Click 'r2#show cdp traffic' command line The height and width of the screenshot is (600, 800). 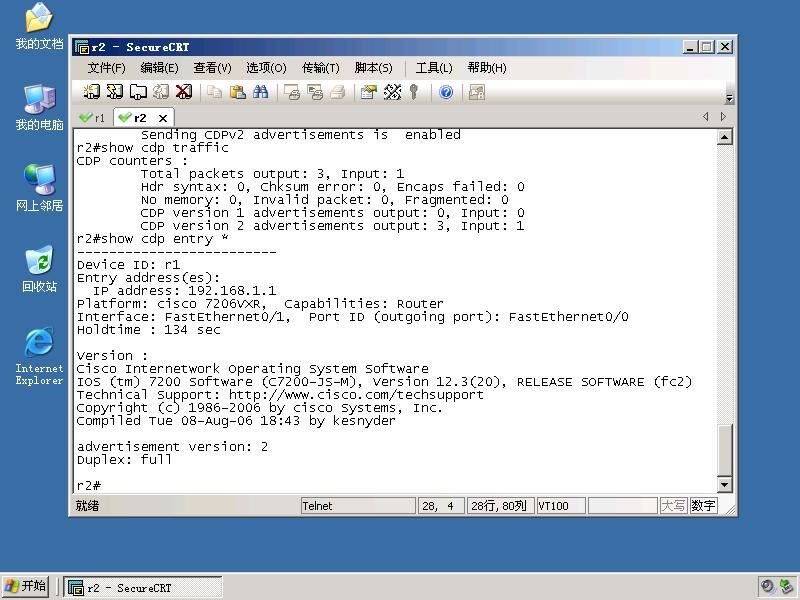[x=153, y=148]
